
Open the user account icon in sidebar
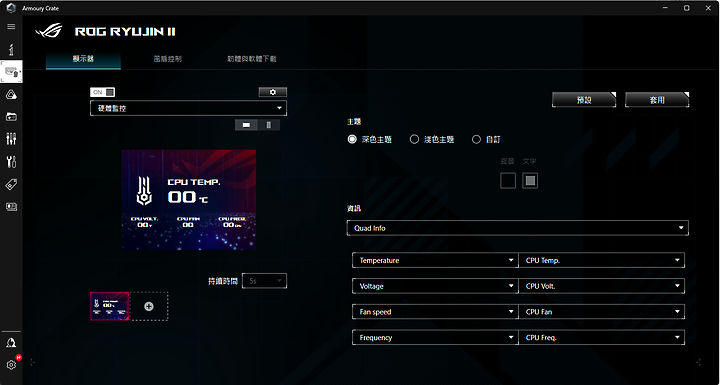[11, 343]
